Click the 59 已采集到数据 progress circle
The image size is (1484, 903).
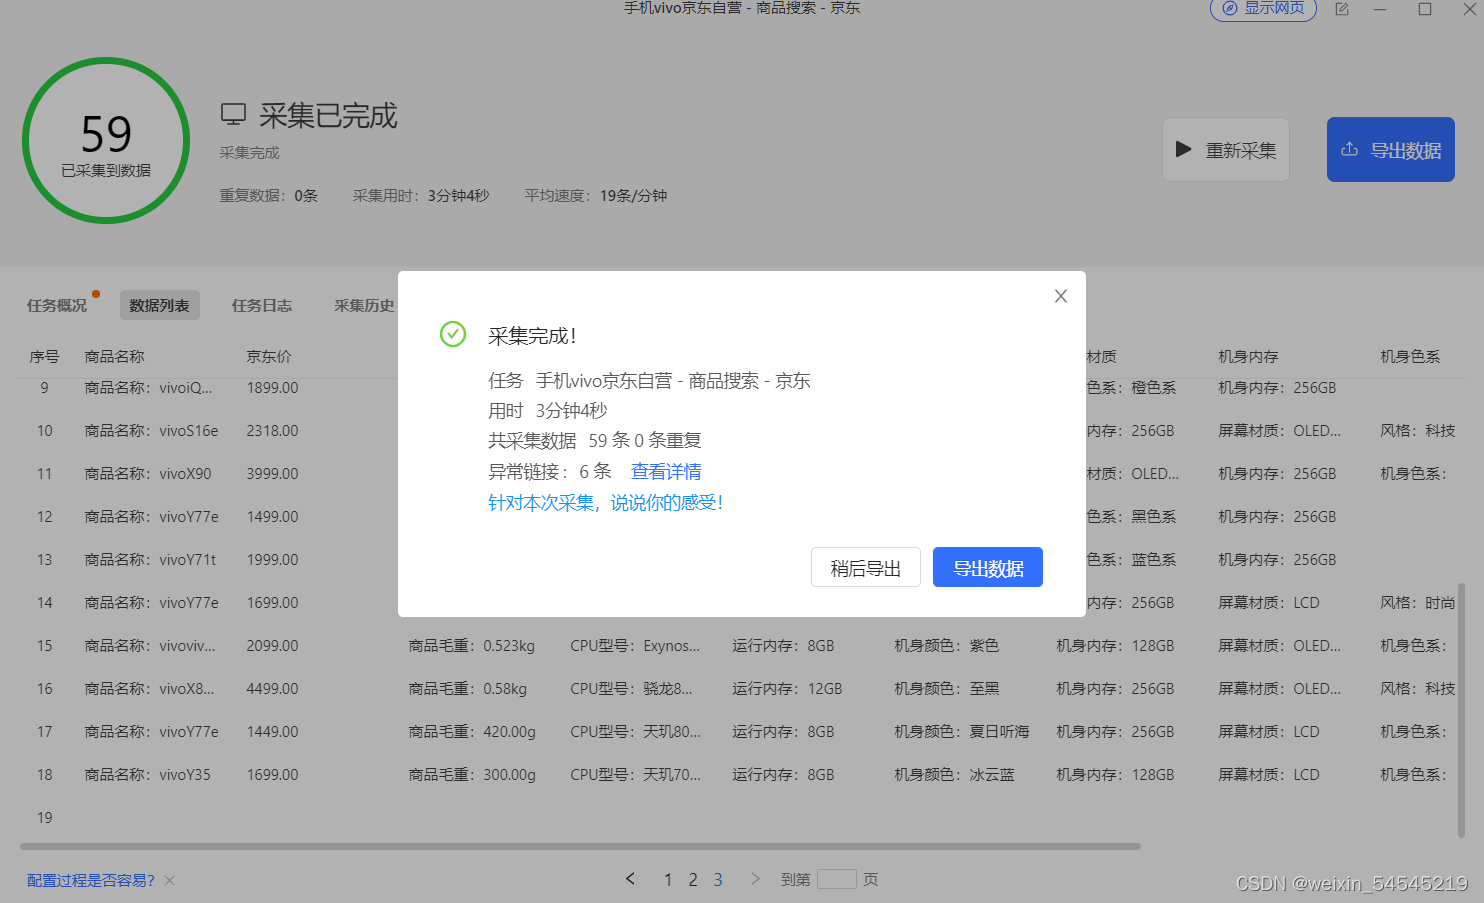click(106, 141)
